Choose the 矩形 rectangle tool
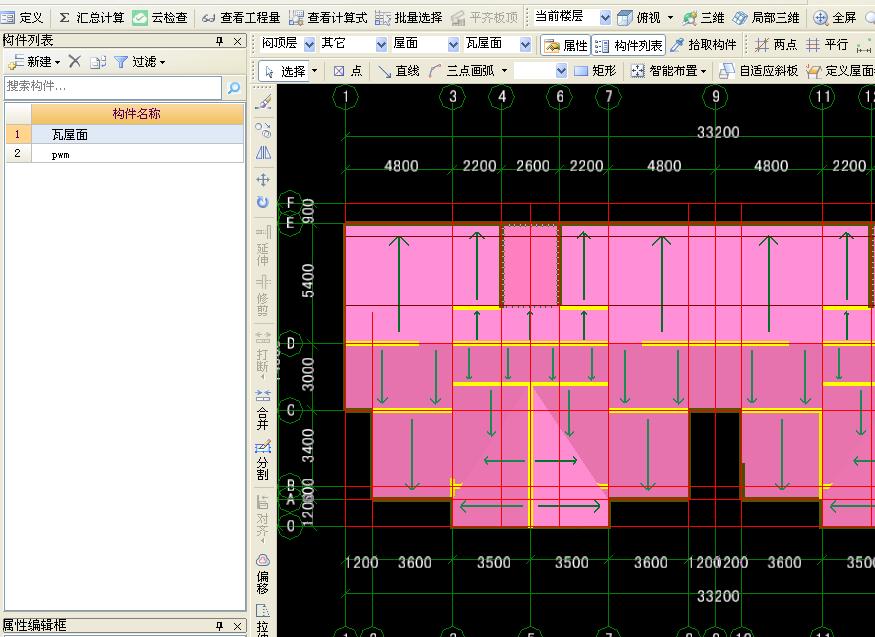 (x=595, y=71)
